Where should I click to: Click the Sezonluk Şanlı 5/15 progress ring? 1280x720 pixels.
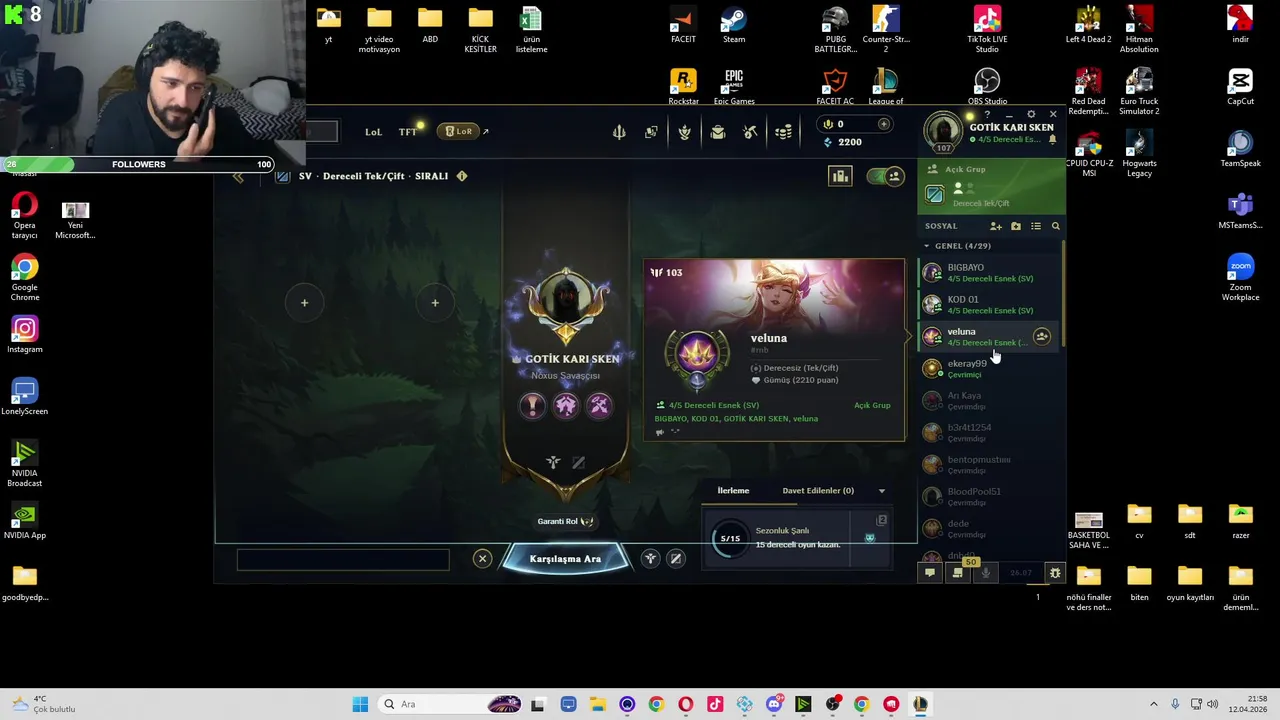click(x=730, y=538)
